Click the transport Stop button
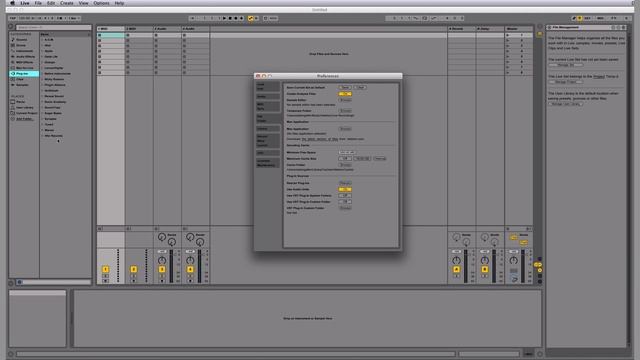 230,18
